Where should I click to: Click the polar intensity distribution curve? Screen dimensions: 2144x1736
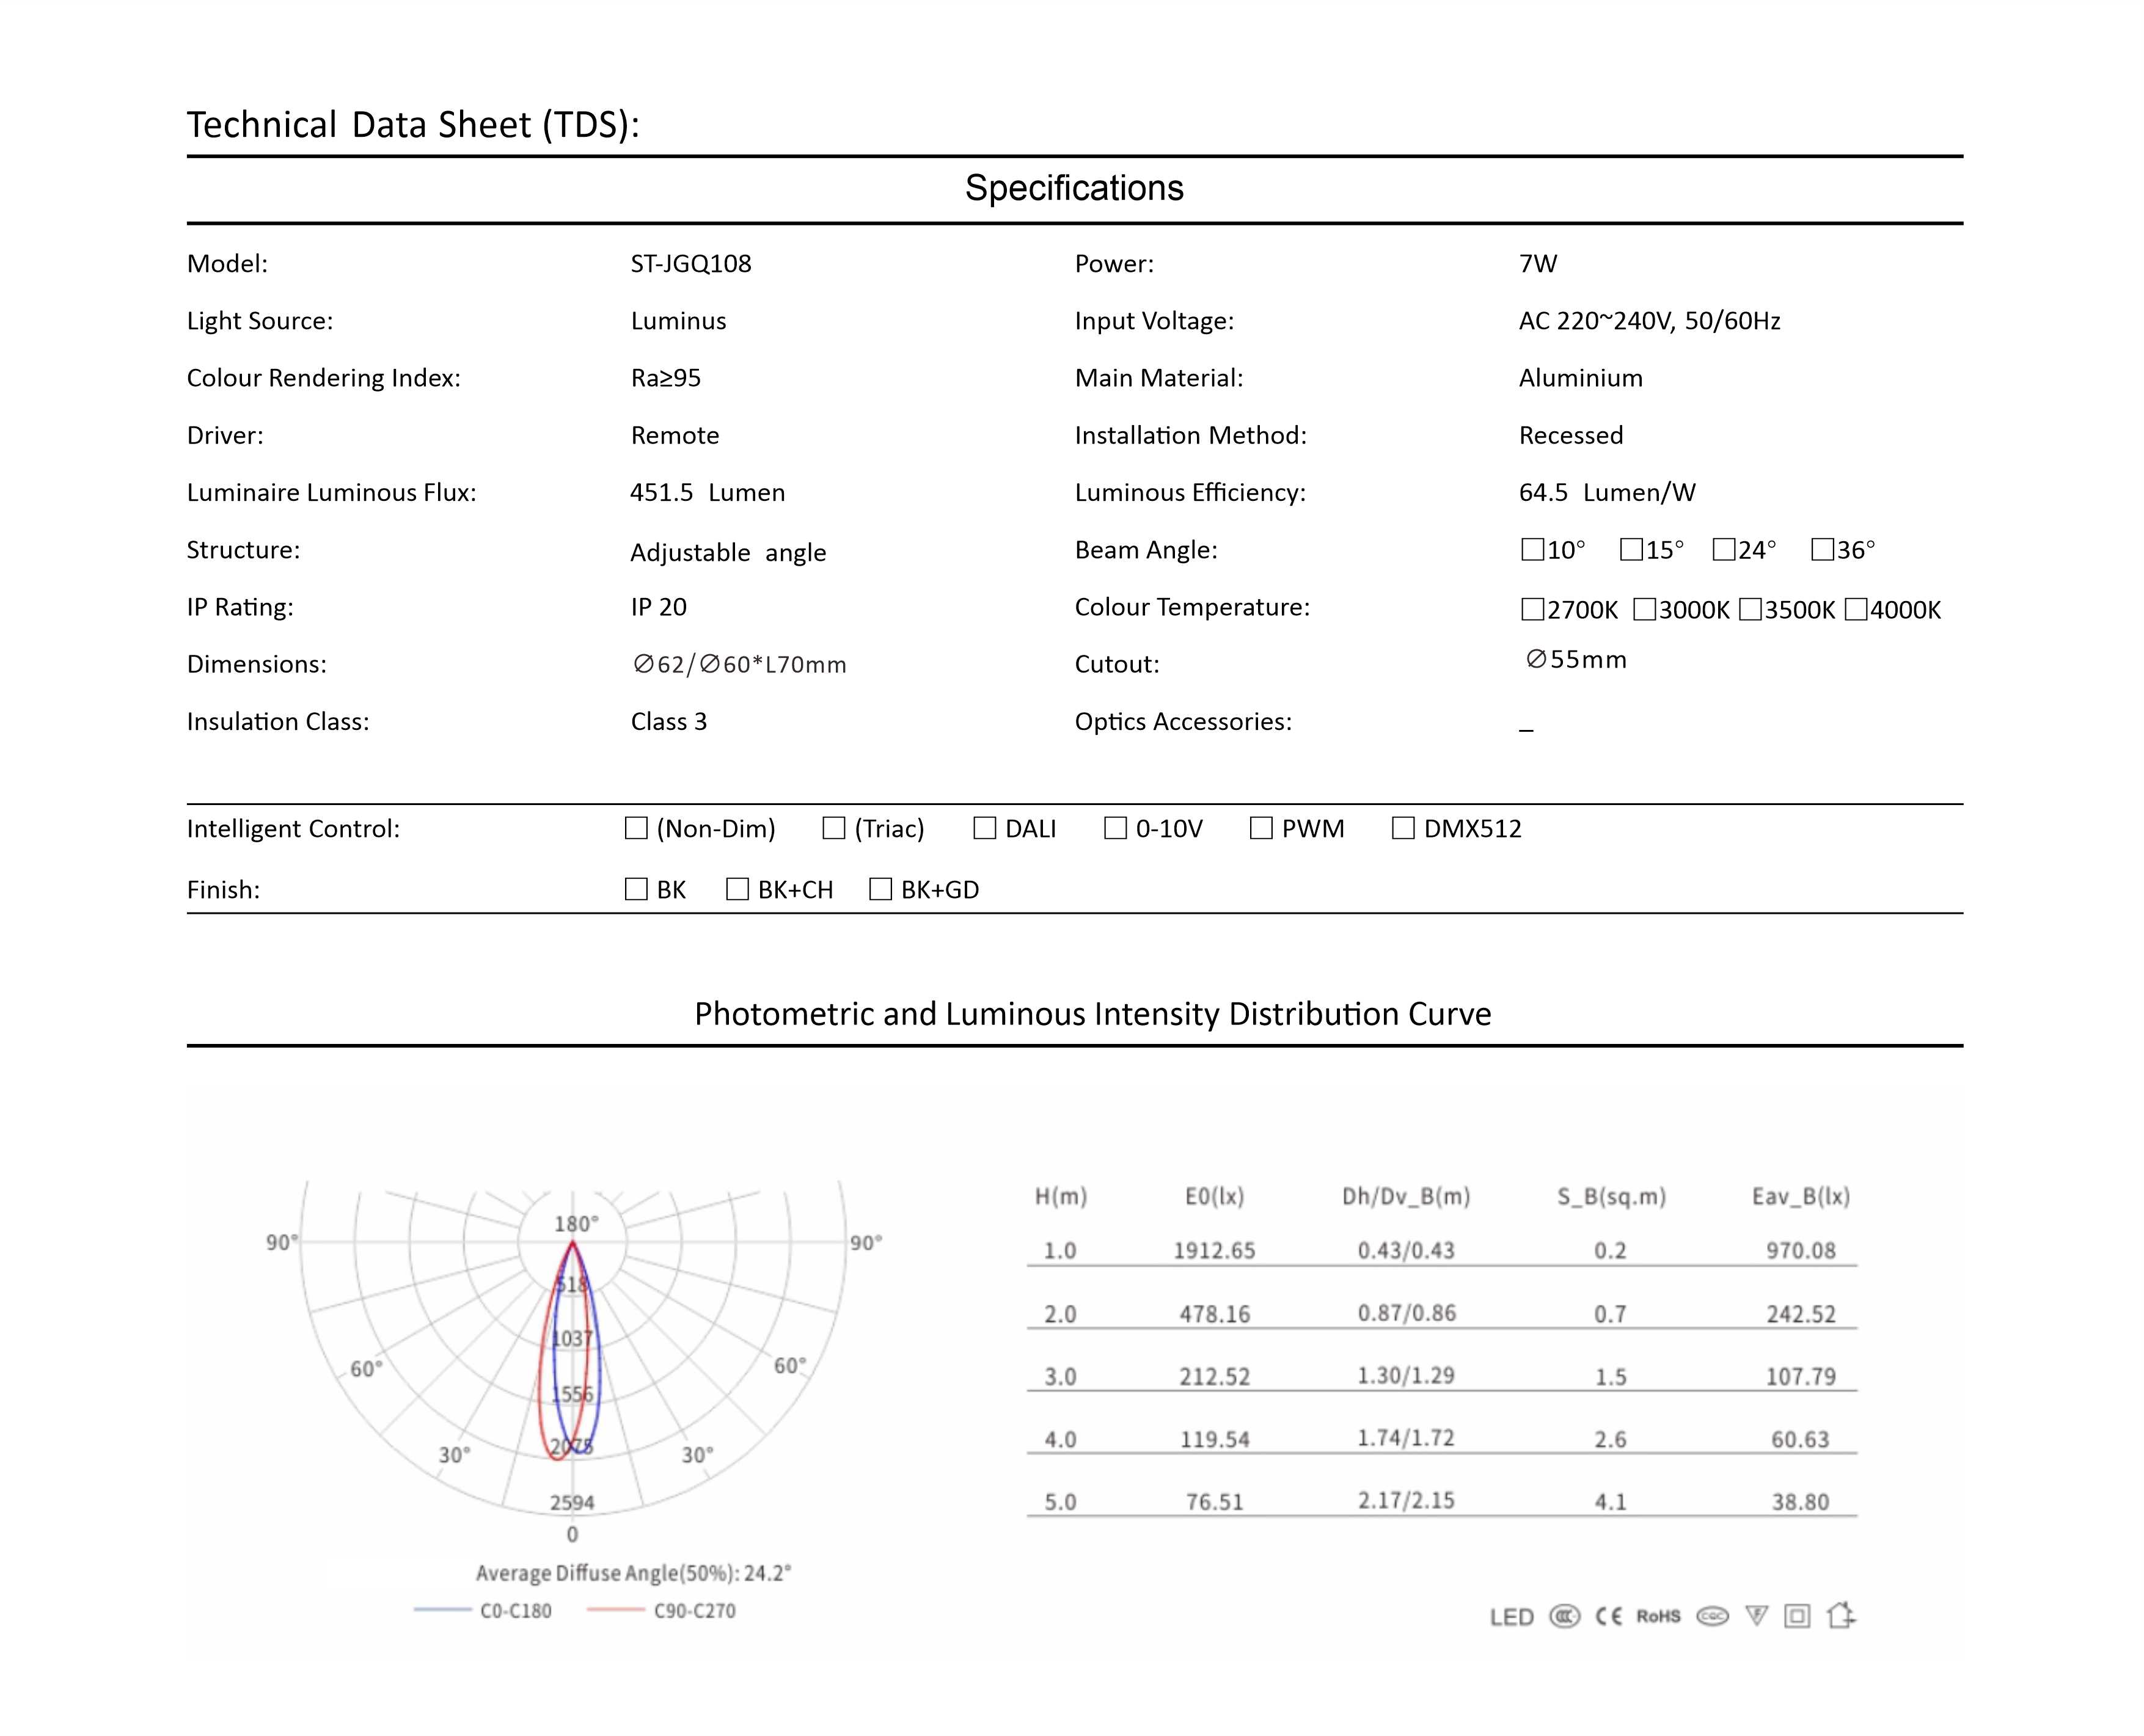click(572, 1350)
